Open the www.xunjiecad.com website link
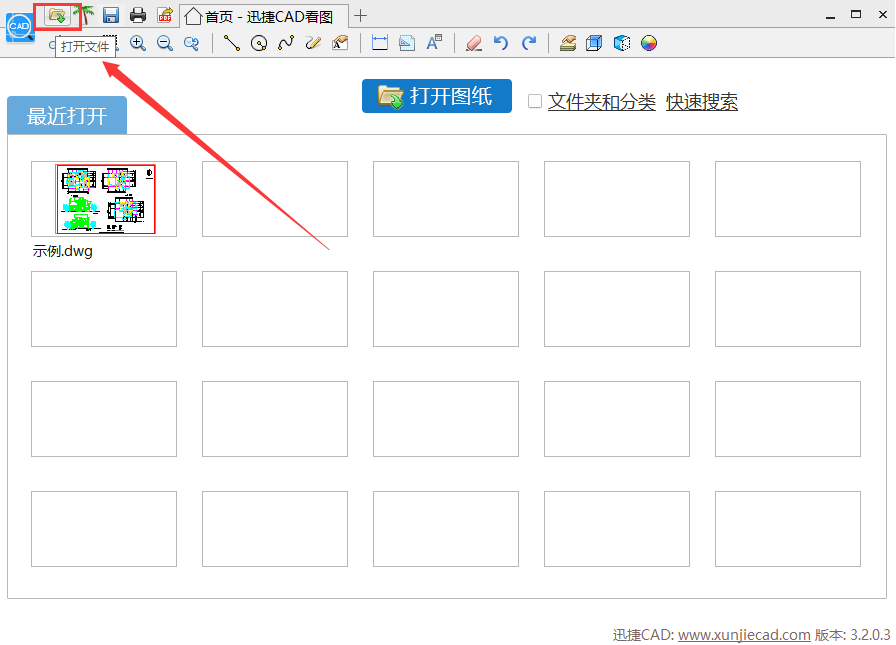The height and width of the screenshot is (645, 896). [743, 634]
